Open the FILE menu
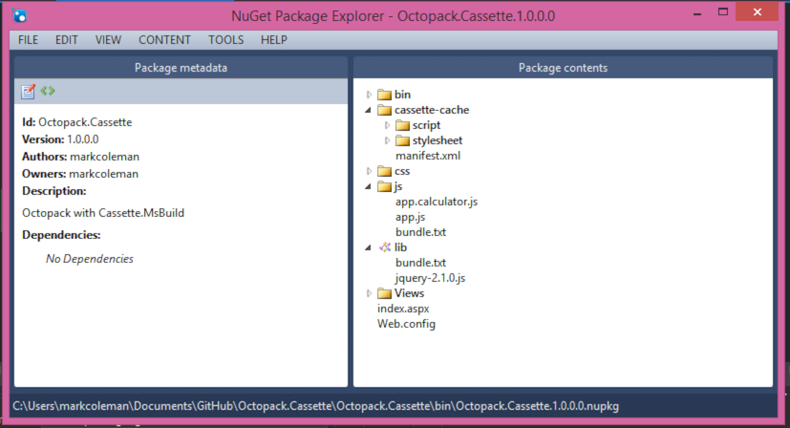This screenshot has width=790, height=428. 28,40
